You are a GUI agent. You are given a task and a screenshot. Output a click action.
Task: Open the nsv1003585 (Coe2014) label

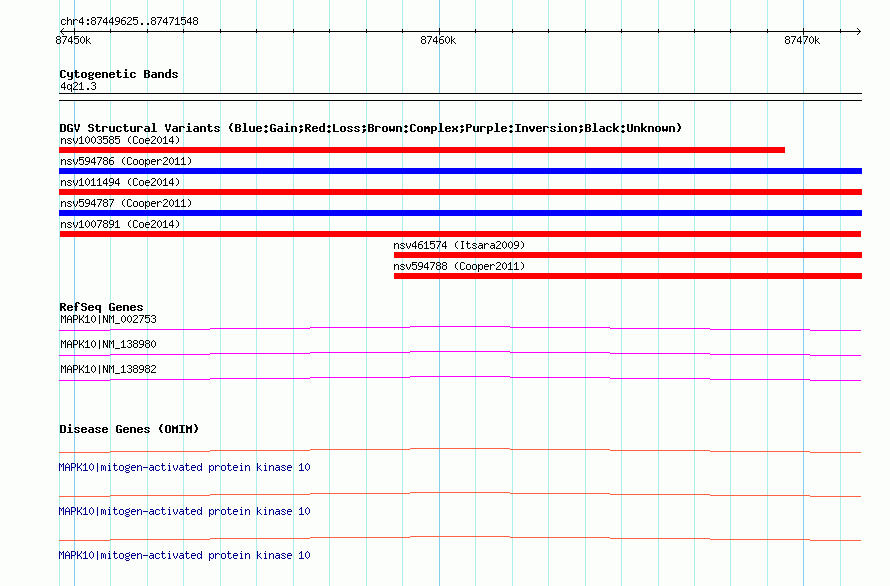(x=120, y=140)
